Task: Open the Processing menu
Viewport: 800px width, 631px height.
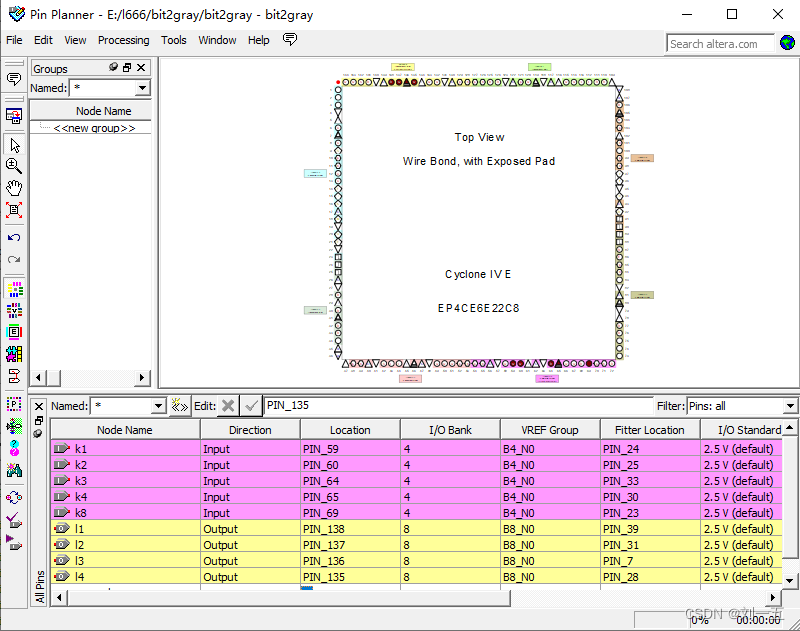Action: coord(123,40)
